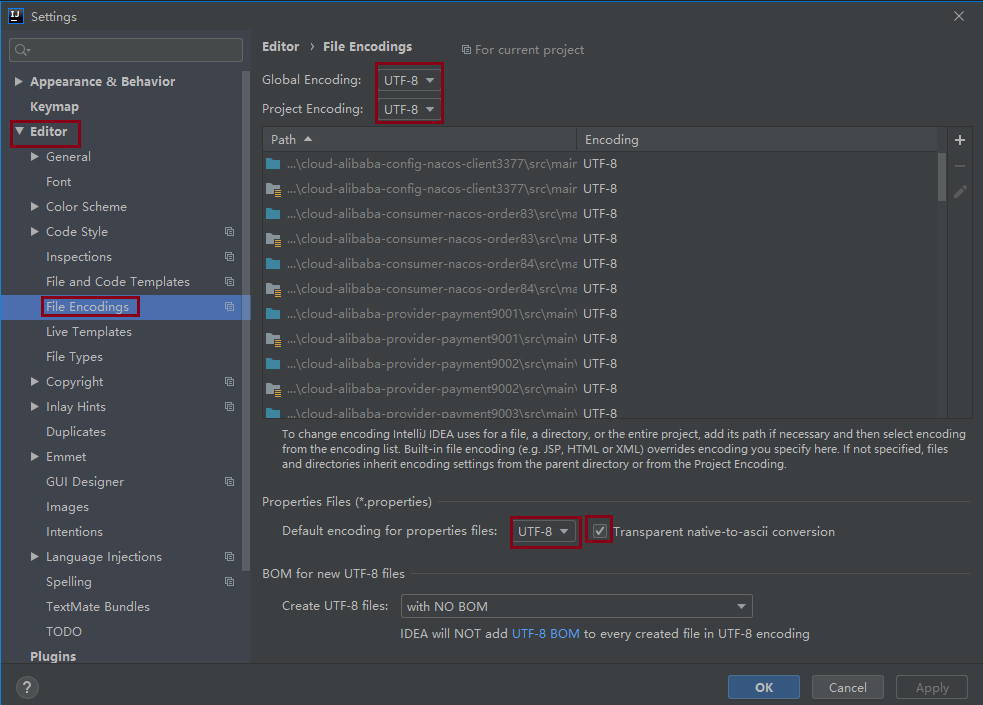Viewport: 983px width, 705px height.
Task: Click project-level icon next to Inlay Hints
Action: 229,407
